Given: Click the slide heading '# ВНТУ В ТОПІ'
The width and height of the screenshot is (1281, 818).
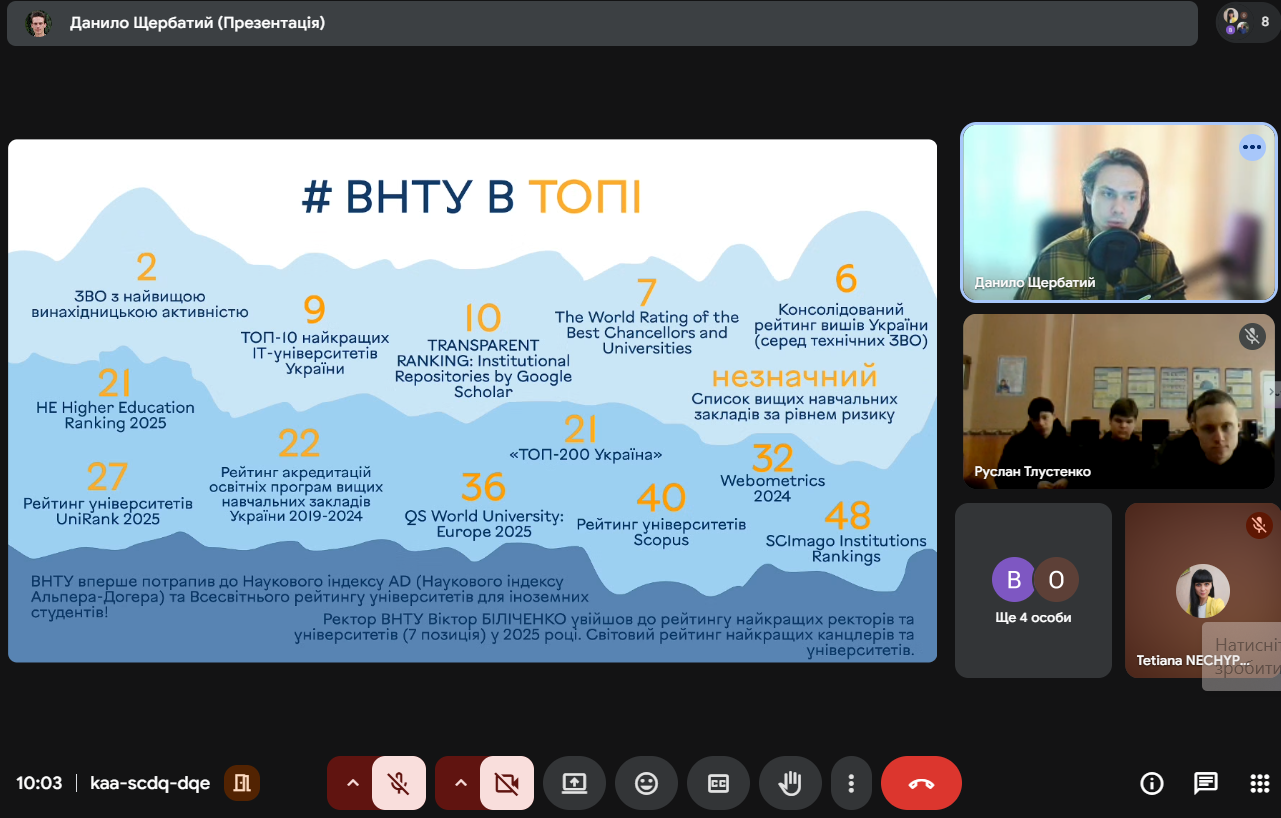Looking at the screenshot, I should coord(471,197).
